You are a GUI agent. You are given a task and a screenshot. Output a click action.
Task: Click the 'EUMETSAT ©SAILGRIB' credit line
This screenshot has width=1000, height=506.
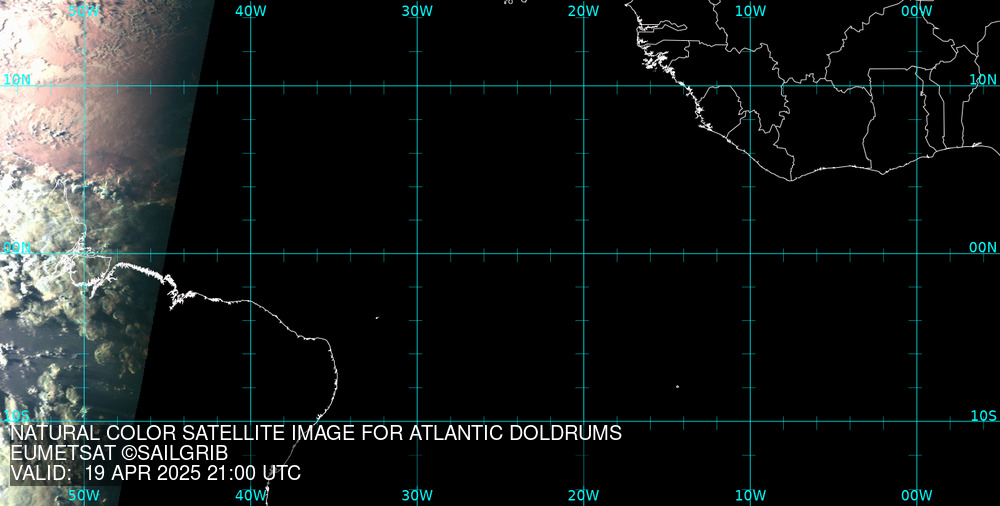119,454
